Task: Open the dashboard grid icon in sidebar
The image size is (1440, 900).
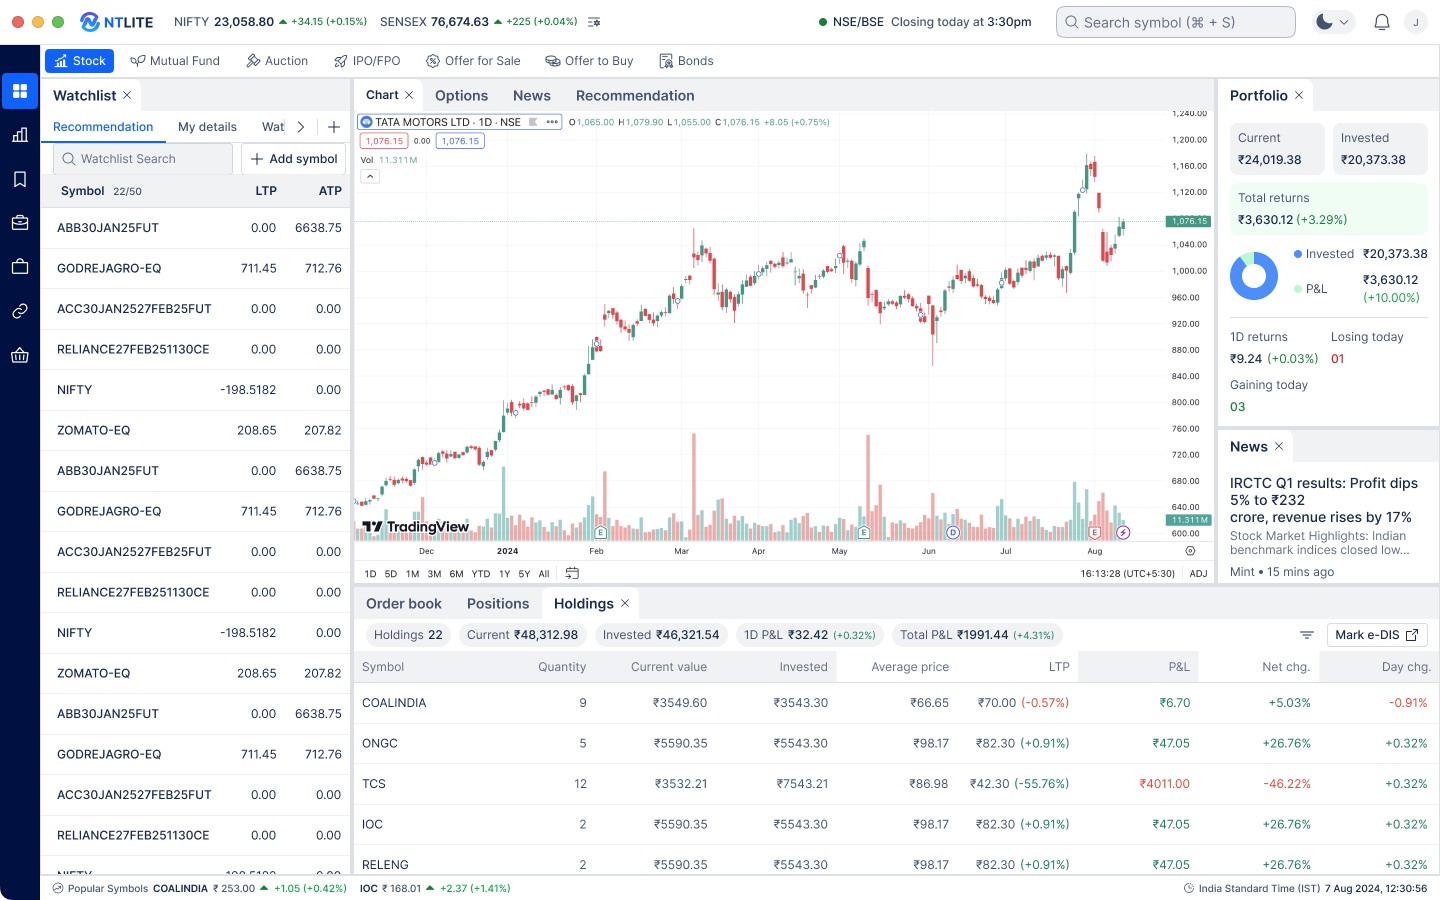Action: (20, 91)
